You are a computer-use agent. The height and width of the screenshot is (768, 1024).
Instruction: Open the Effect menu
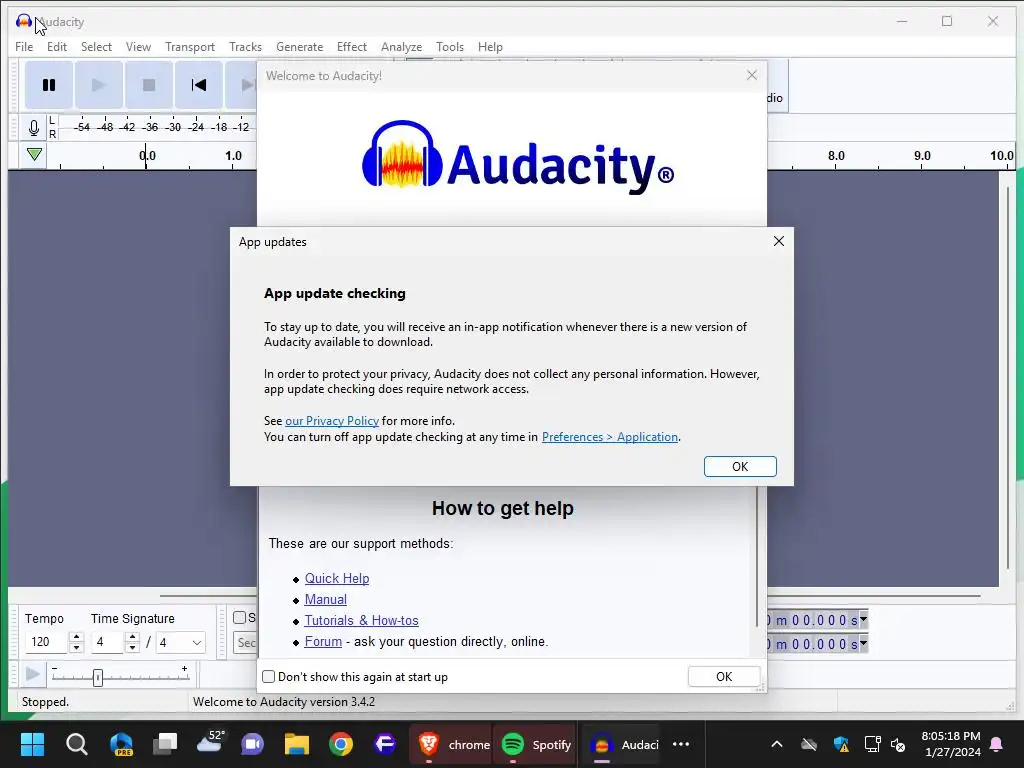352,47
